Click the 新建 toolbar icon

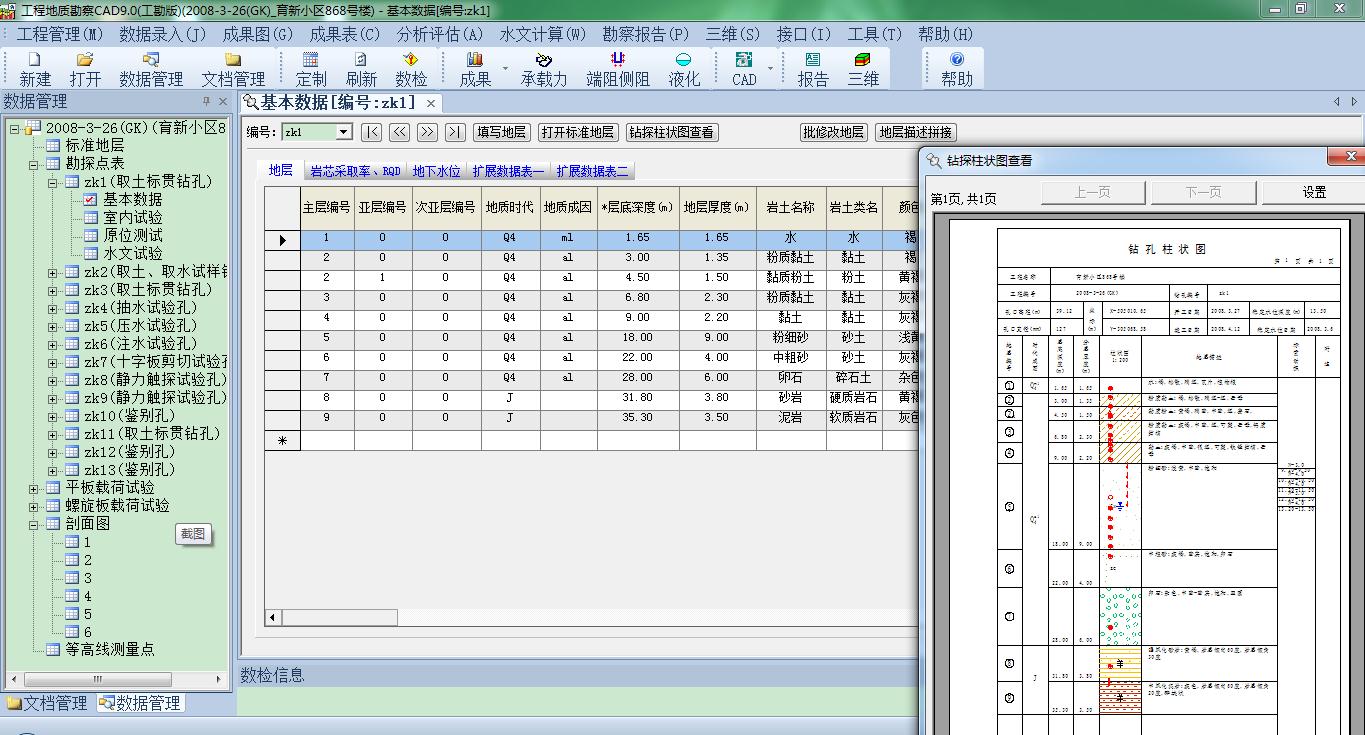point(35,69)
